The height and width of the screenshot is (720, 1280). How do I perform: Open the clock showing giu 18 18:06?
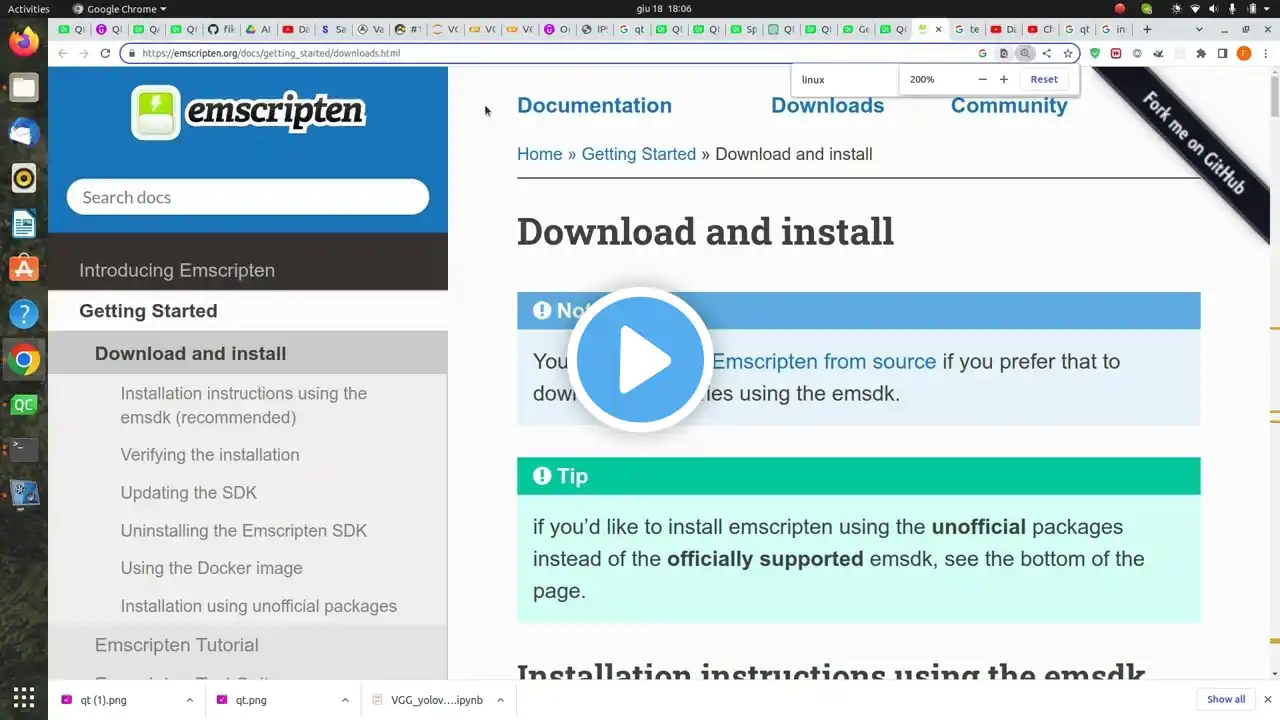click(x=664, y=9)
